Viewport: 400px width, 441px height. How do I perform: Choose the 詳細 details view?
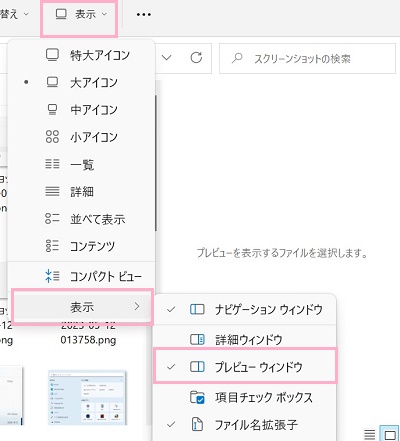[x=82, y=192]
